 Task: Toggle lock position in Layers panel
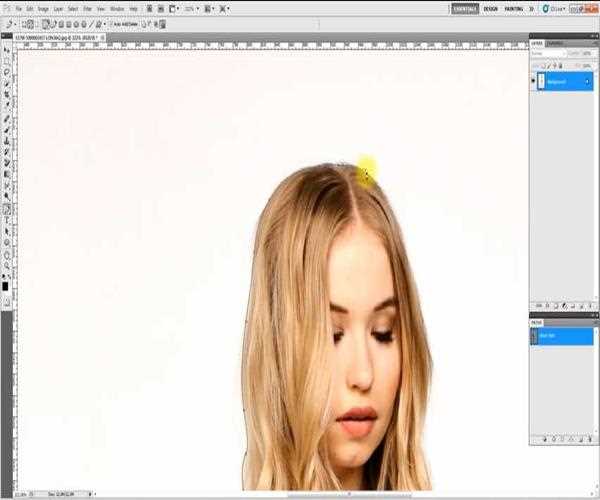click(x=555, y=66)
